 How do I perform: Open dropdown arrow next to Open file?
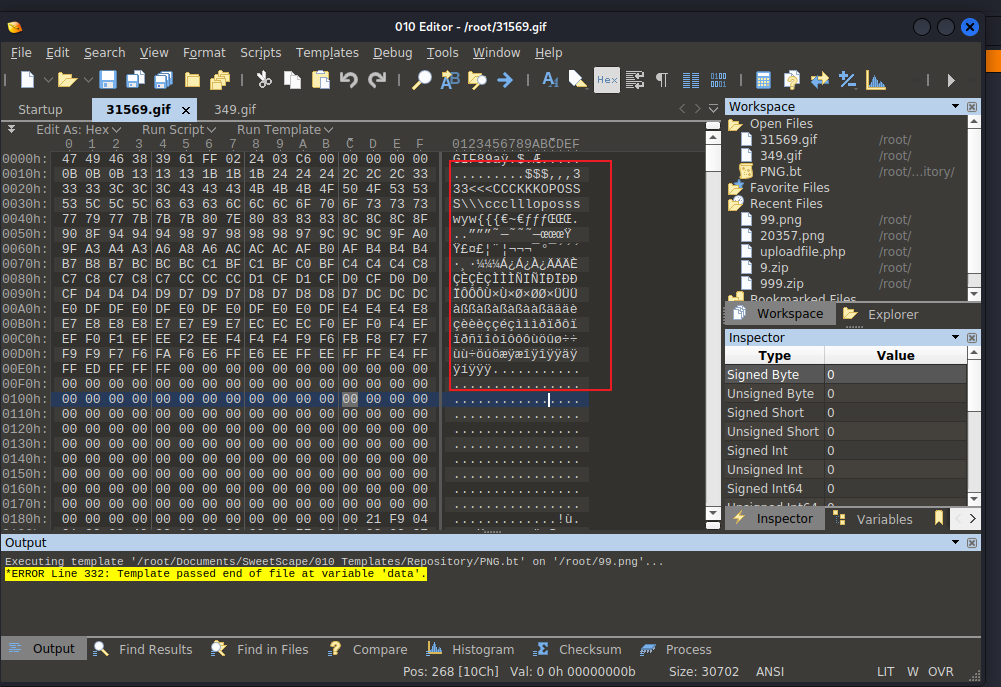point(88,80)
